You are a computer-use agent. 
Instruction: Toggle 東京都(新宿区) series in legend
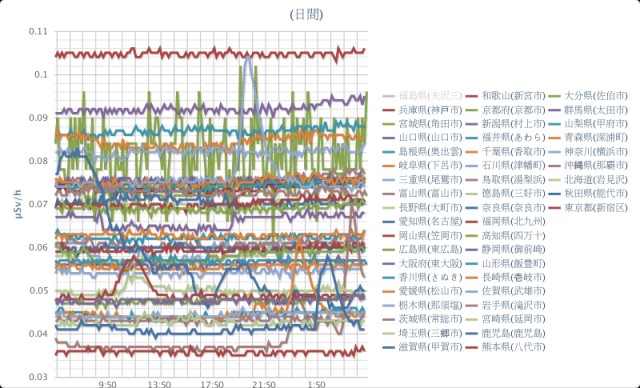pyautogui.click(x=587, y=207)
